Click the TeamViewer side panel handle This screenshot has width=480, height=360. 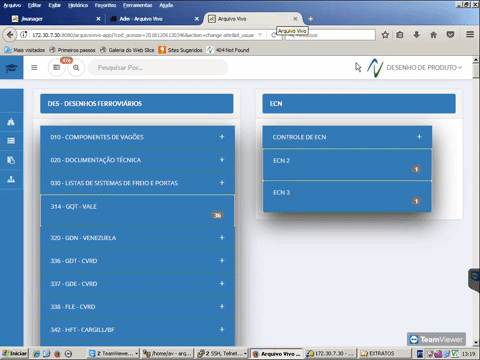(x=474, y=280)
